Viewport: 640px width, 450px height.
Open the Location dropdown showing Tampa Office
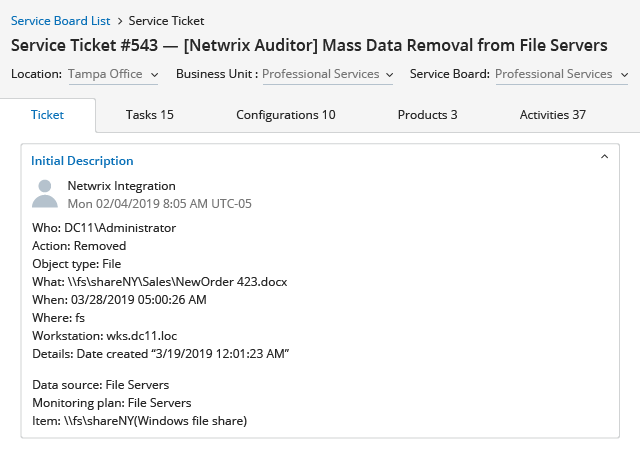tap(113, 75)
